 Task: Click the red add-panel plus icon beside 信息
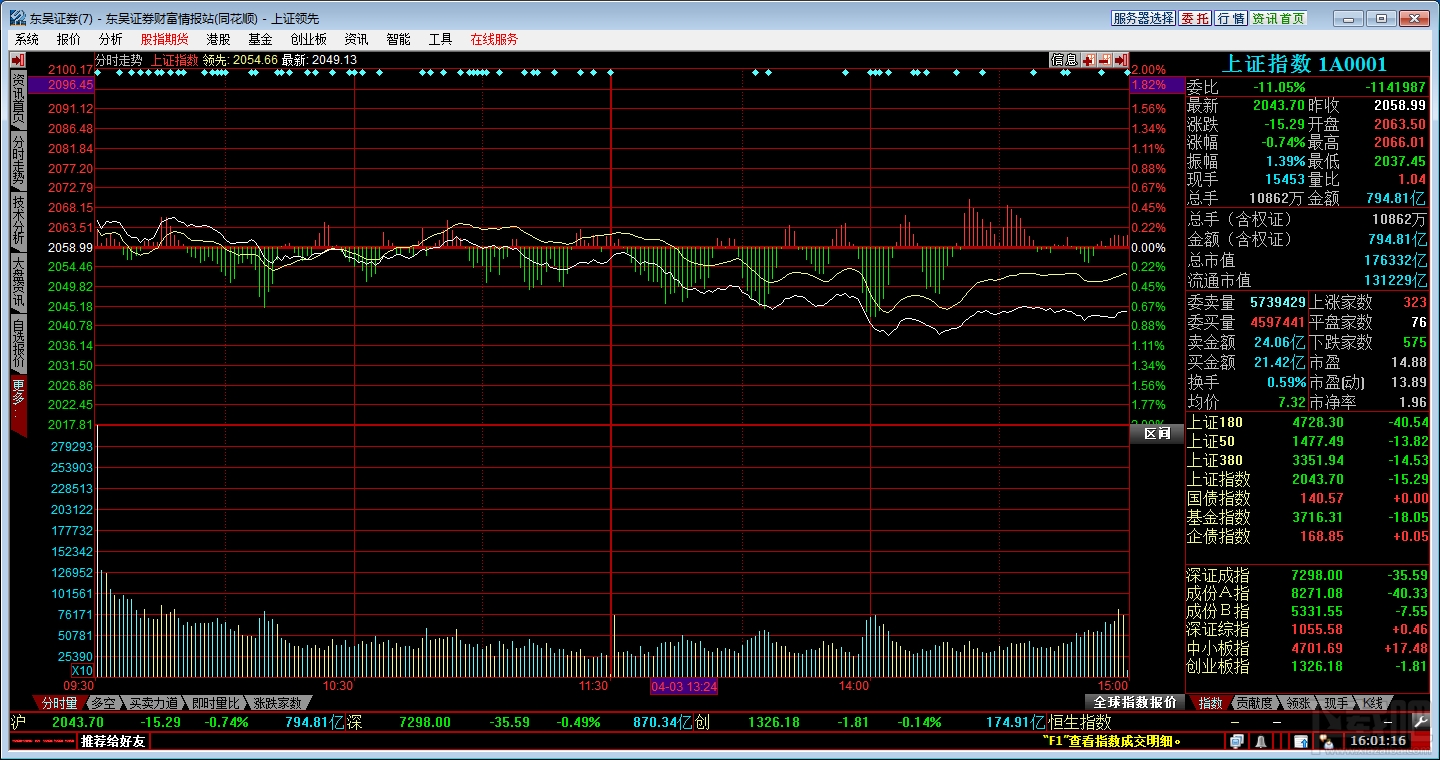pyautogui.click(x=1088, y=60)
